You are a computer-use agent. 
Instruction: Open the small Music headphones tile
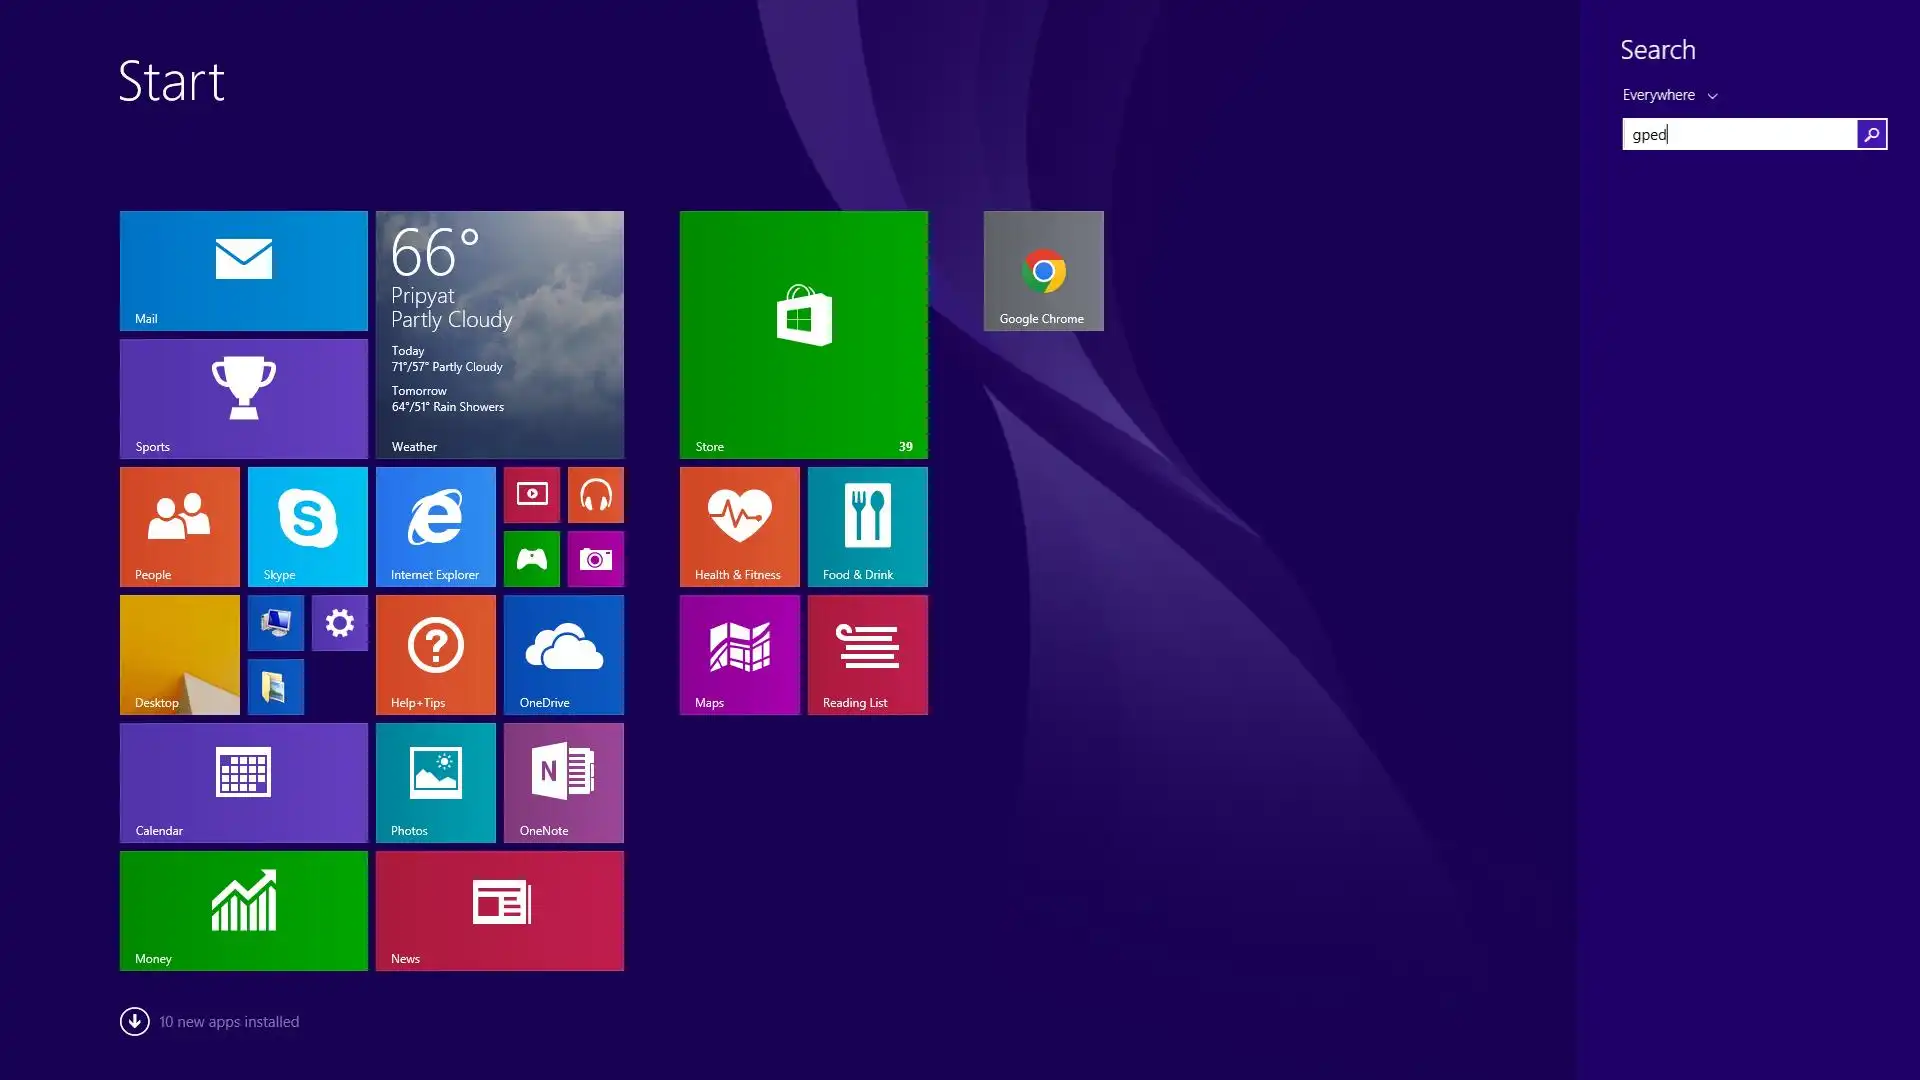click(x=595, y=494)
